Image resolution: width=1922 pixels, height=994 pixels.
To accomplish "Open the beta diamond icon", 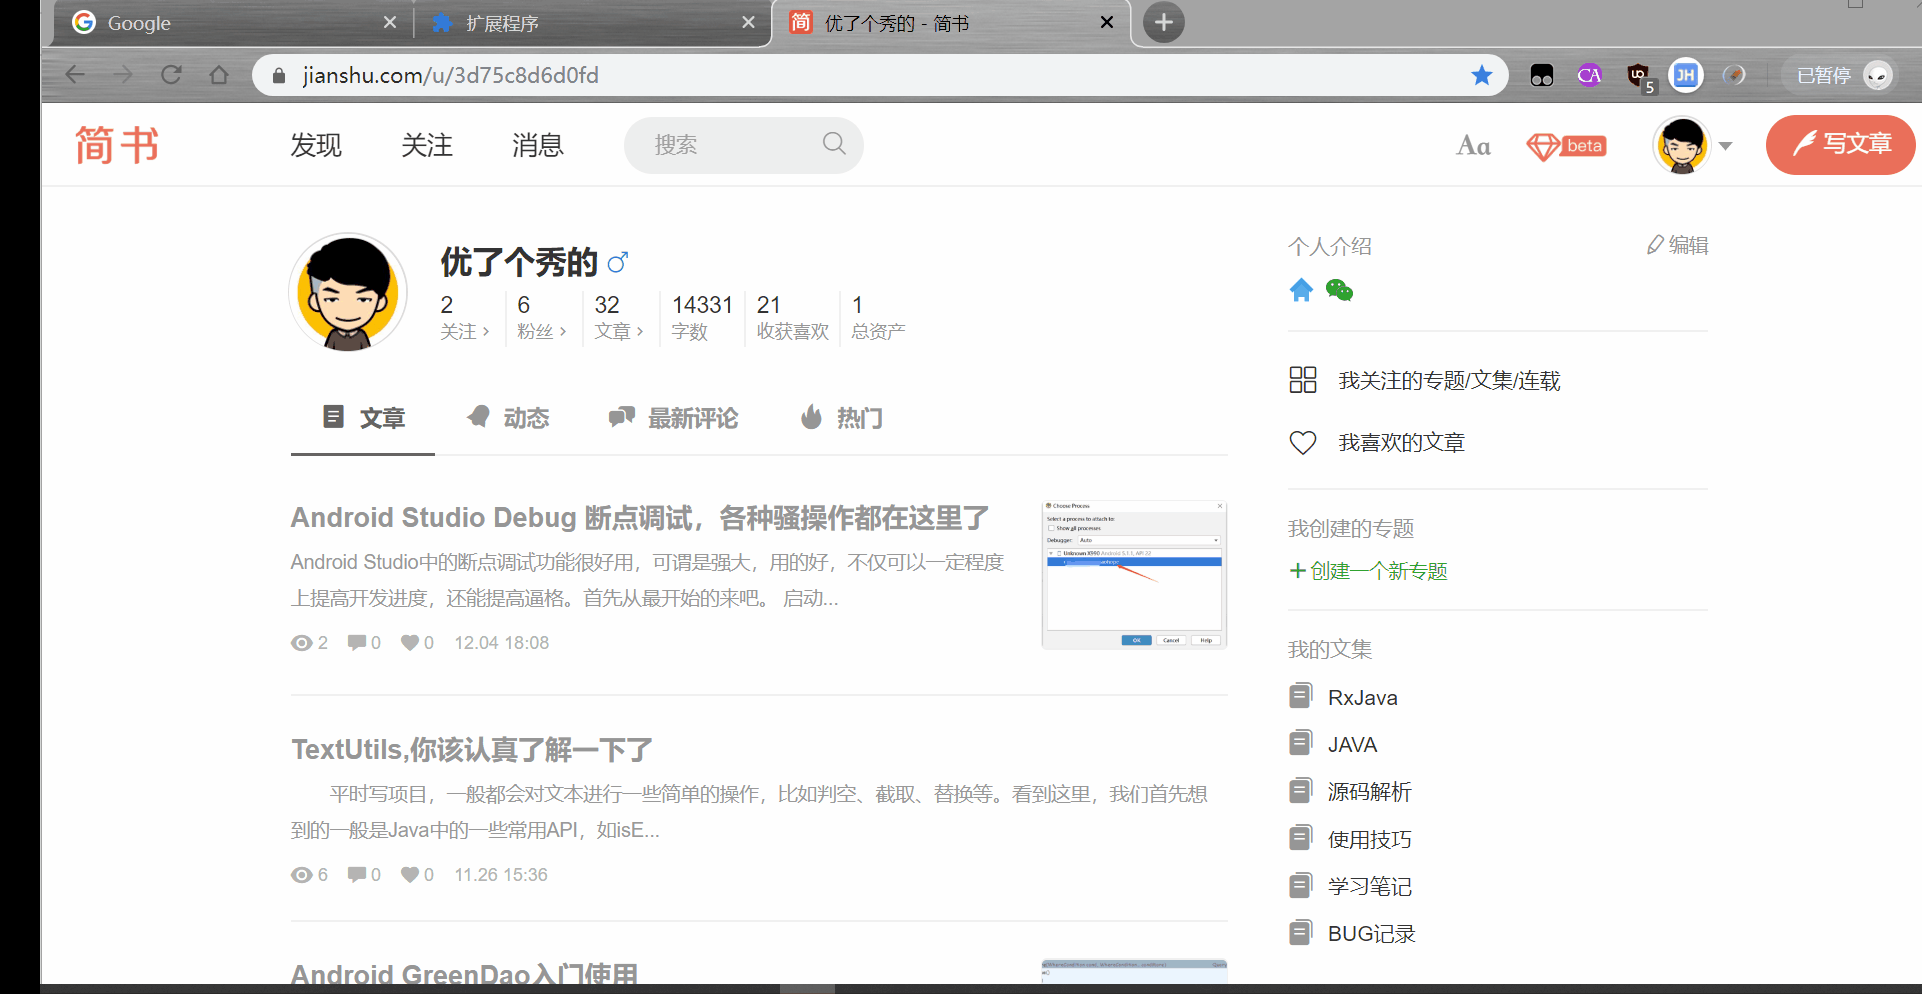I will click(1565, 146).
